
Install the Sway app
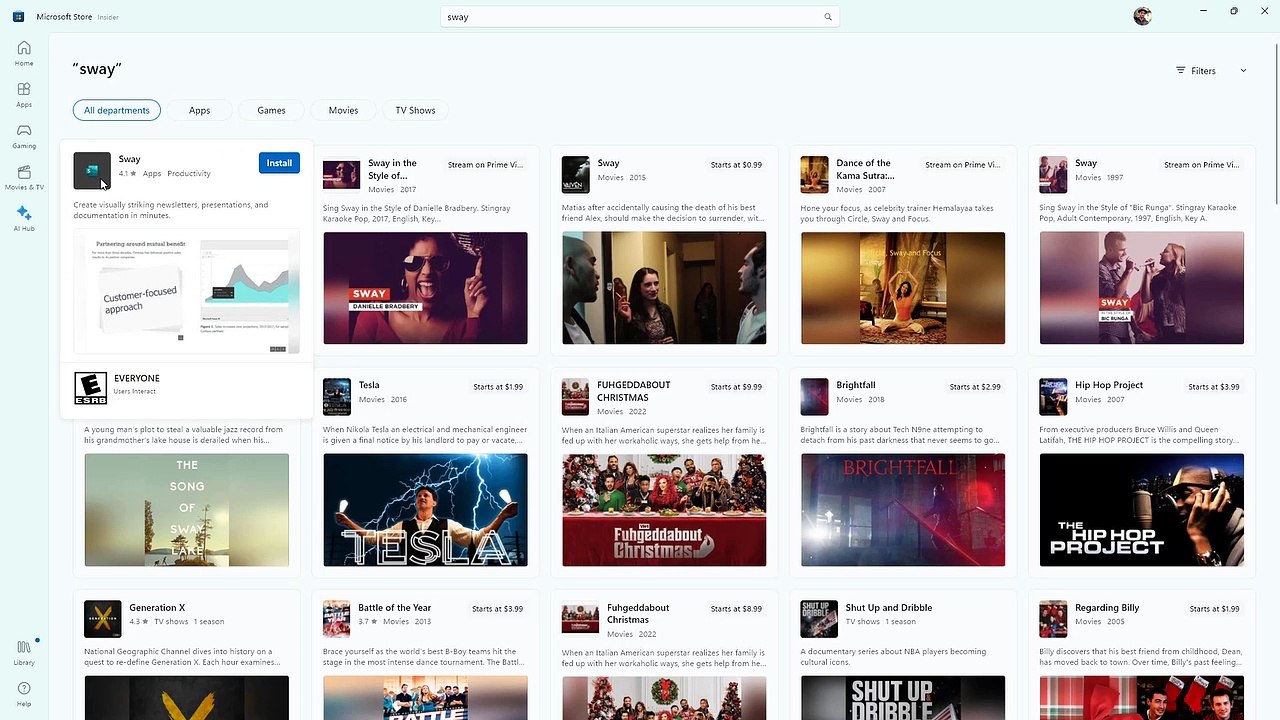click(279, 163)
